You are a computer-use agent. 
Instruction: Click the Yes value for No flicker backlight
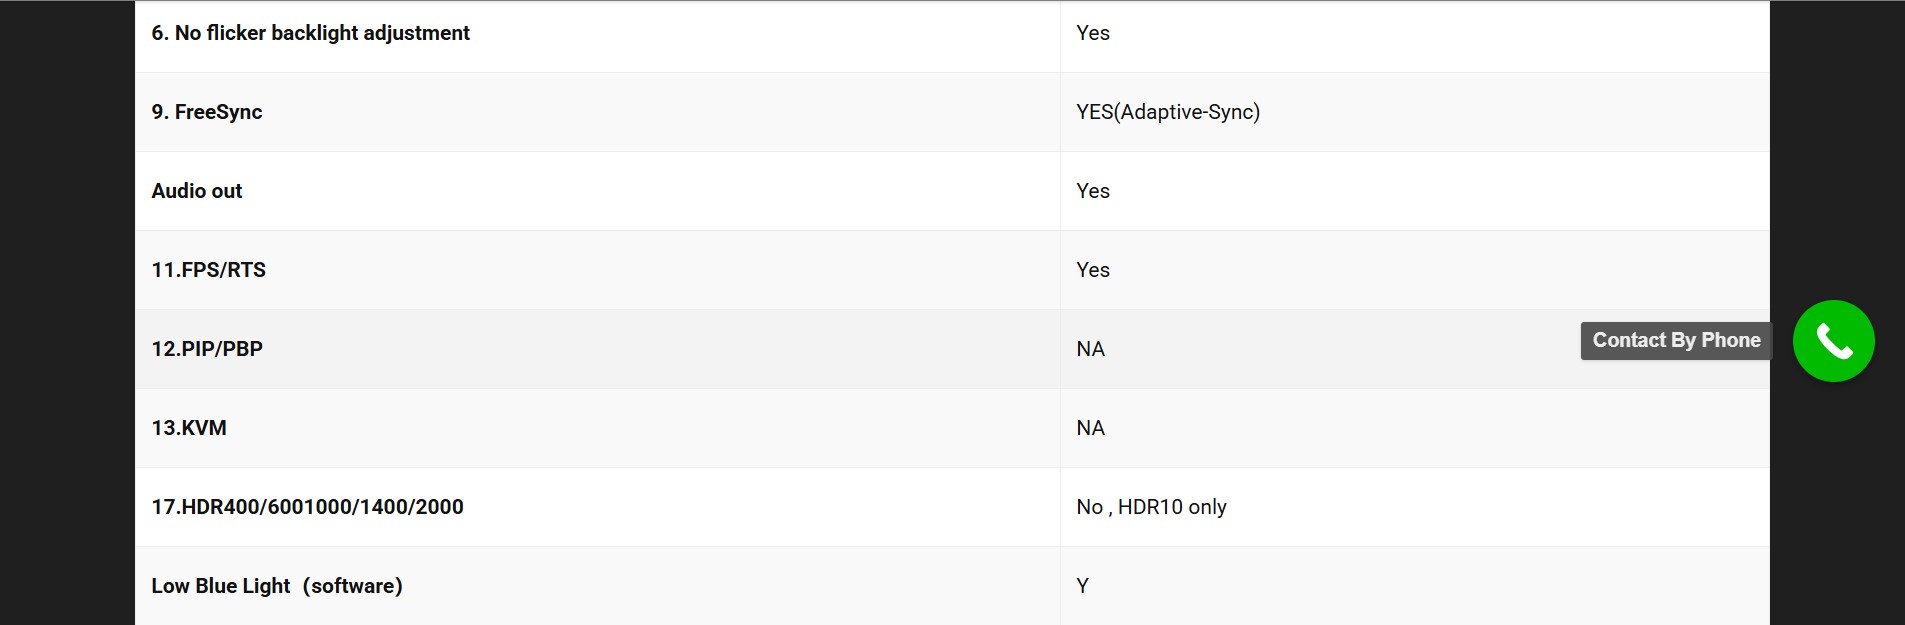coord(1093,33)
